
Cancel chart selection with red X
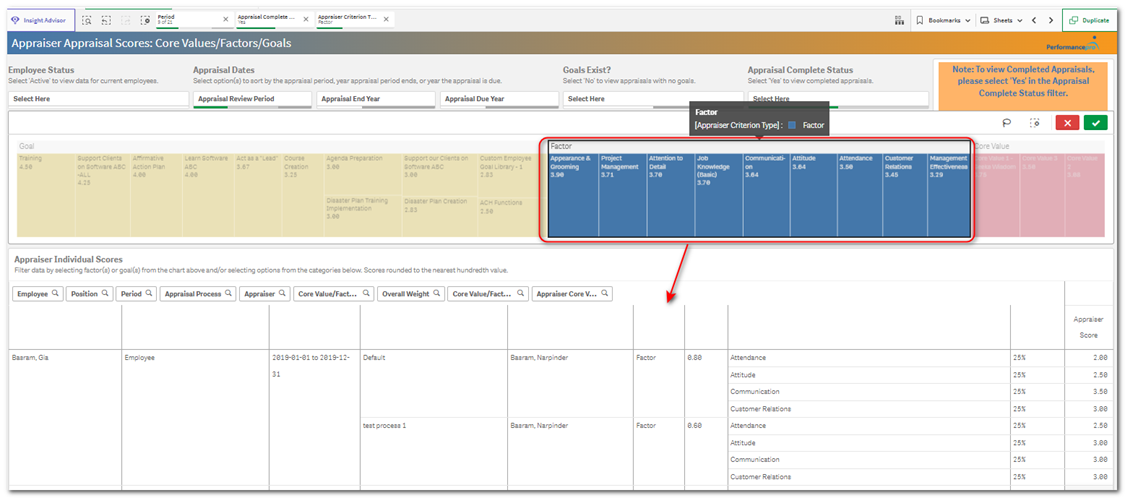1067,123
